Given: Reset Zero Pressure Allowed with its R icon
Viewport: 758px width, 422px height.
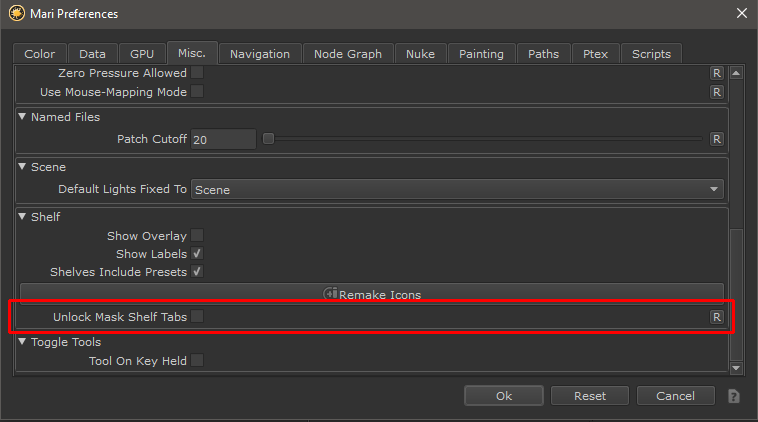Looking at the screenshot, I should pyautogui.click(x=716, y=73).
